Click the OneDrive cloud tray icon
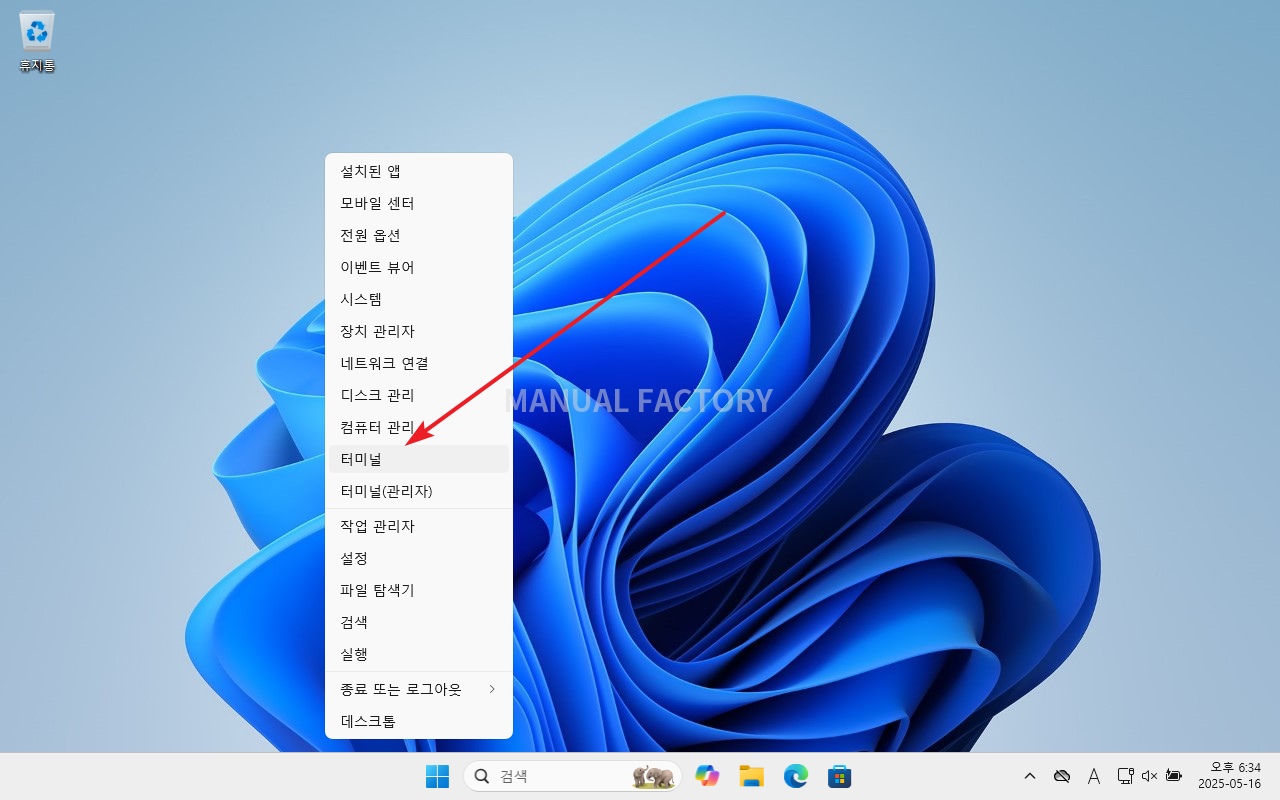The image size is (1280, 800). (x=1062, y=776)
